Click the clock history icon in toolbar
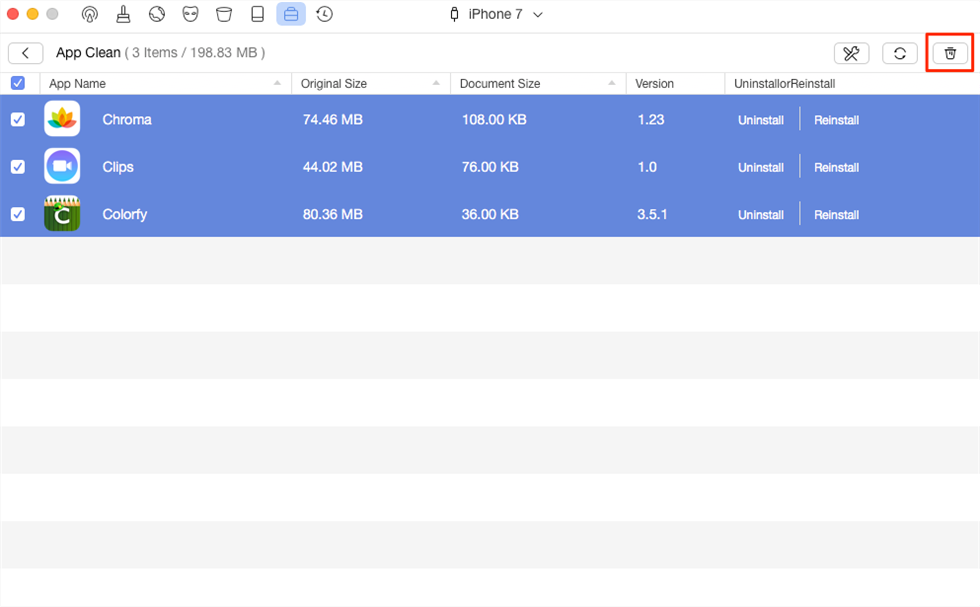Image resolution: width=980 pixels, height=607 pixels. pos(324,14)
